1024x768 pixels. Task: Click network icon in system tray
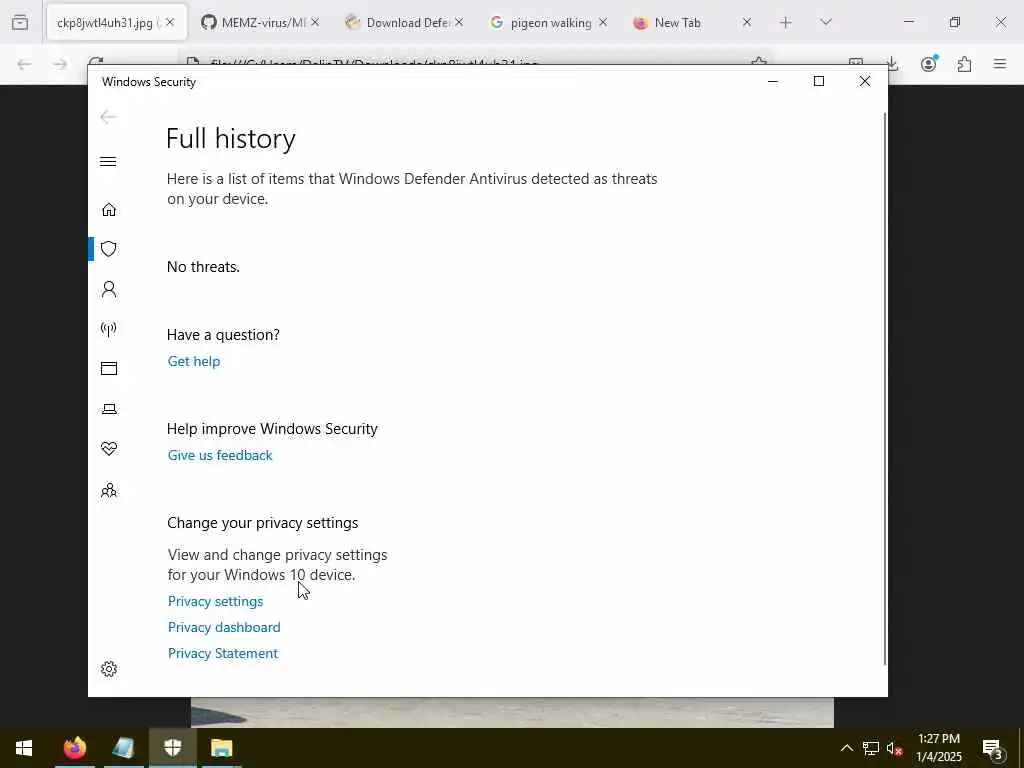tap(871, 748)
